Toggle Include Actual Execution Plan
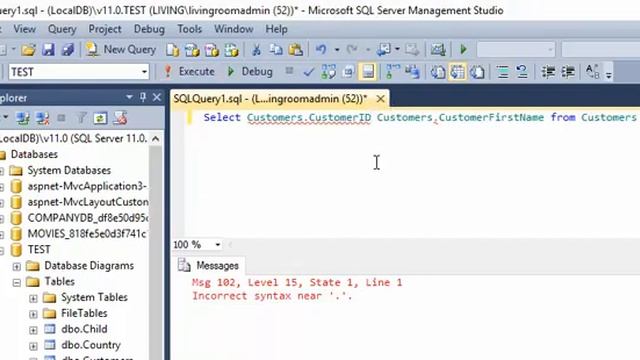This screenshot has height=360, width=640. coord(392,72)
